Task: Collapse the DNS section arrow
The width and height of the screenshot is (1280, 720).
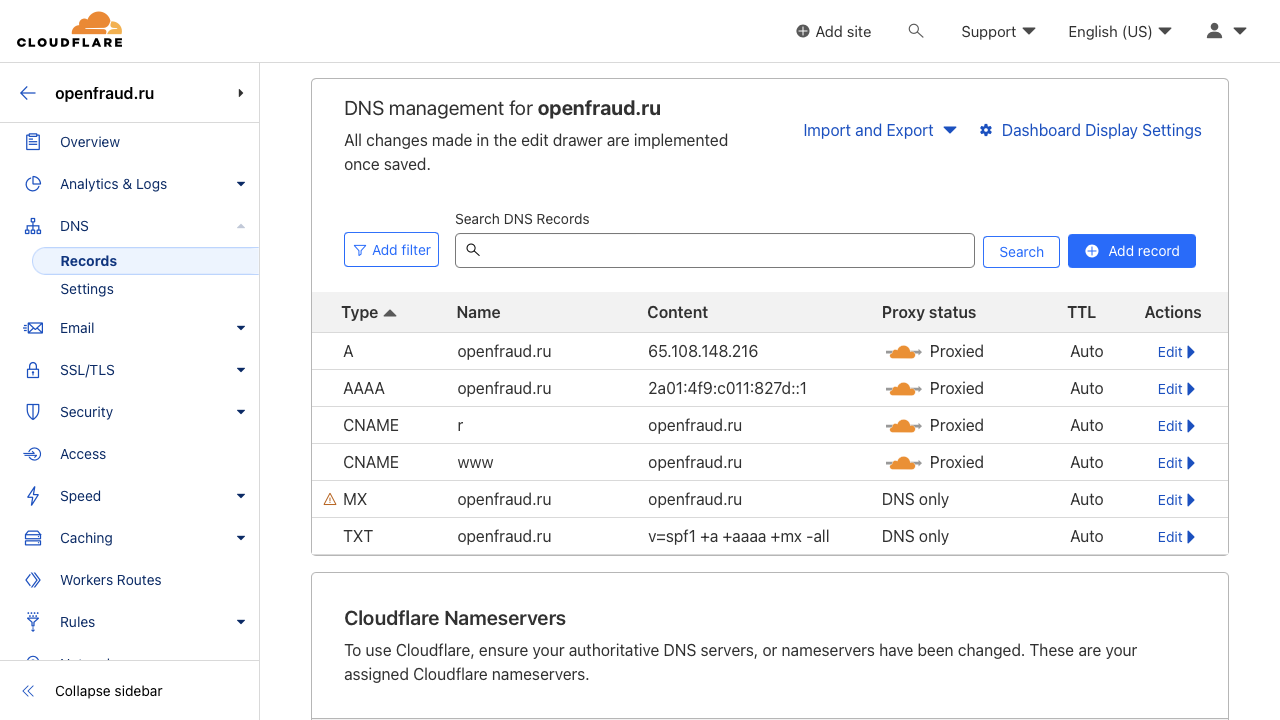Action: (x=241, y=226)
